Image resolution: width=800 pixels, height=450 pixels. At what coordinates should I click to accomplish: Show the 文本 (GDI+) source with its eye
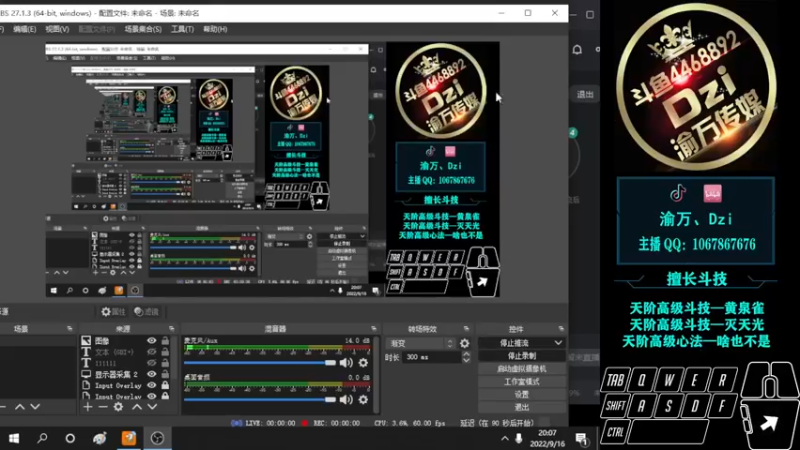coord(152,352)
